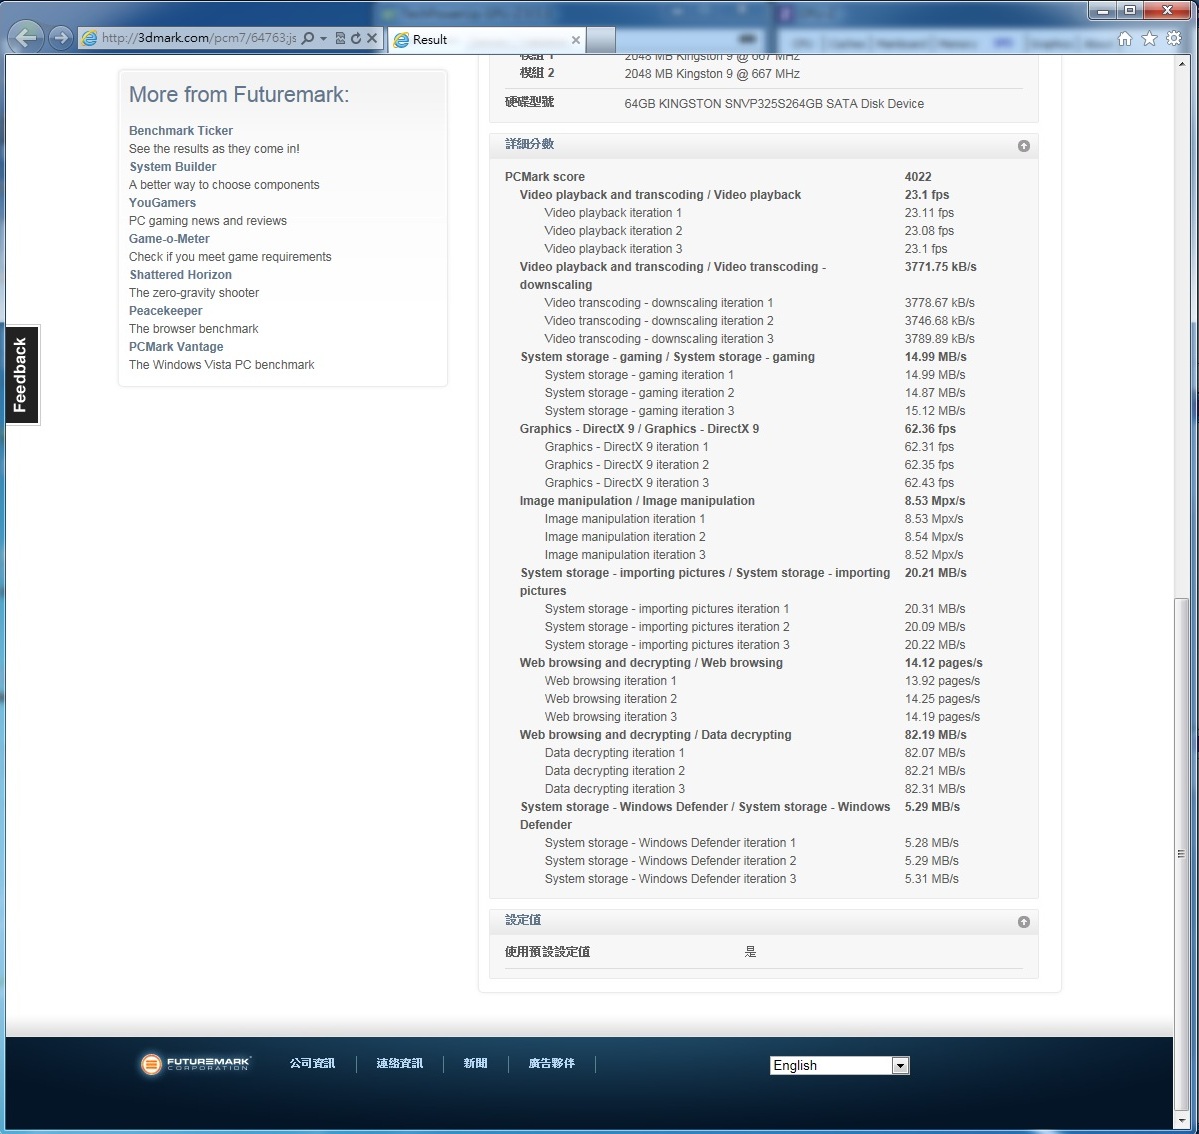Open the browser Home page icon
Screen dimensions: 1199x1134
coord(1125,38)
